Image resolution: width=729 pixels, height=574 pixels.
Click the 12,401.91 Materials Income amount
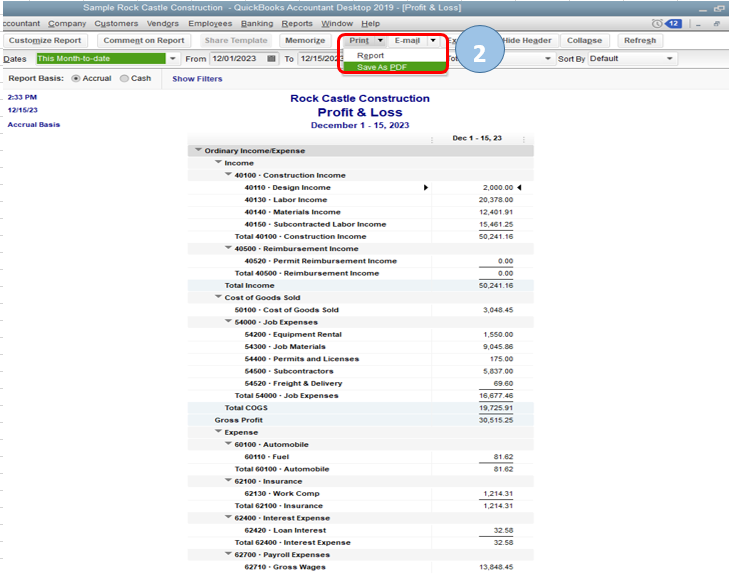pos(496,212)
